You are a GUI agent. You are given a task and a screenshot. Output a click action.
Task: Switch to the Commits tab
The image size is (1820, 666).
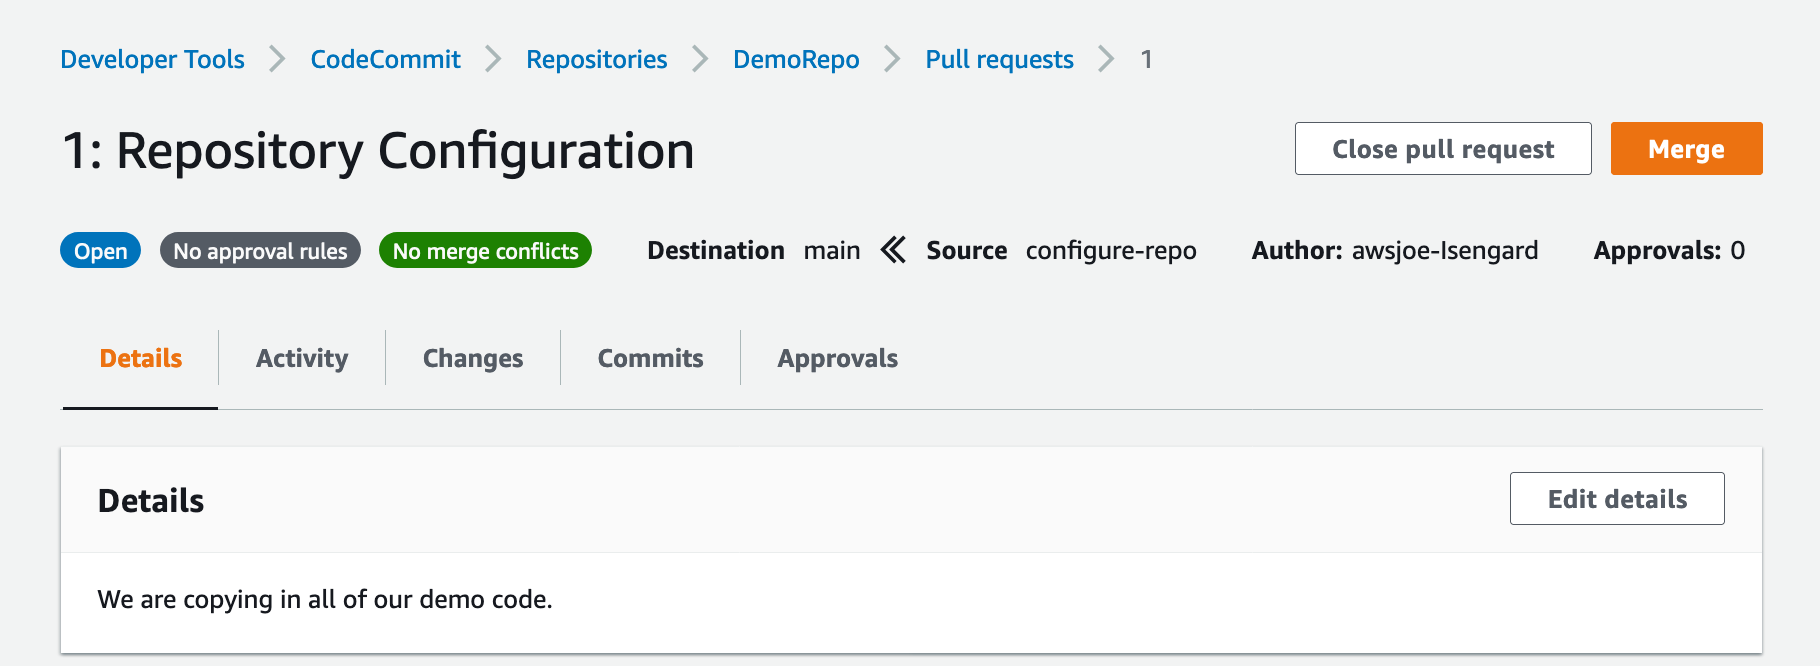point(650,357)
